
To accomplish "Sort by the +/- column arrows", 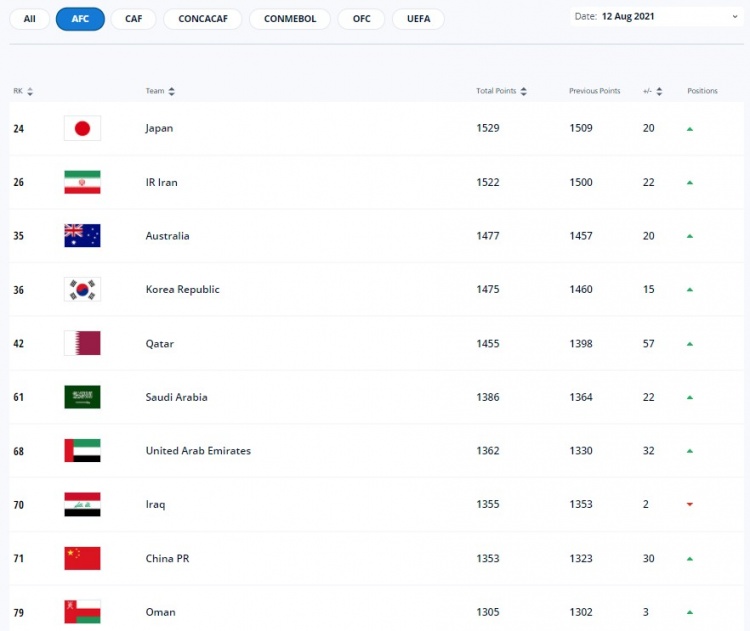I will click(x=659, y=91).
